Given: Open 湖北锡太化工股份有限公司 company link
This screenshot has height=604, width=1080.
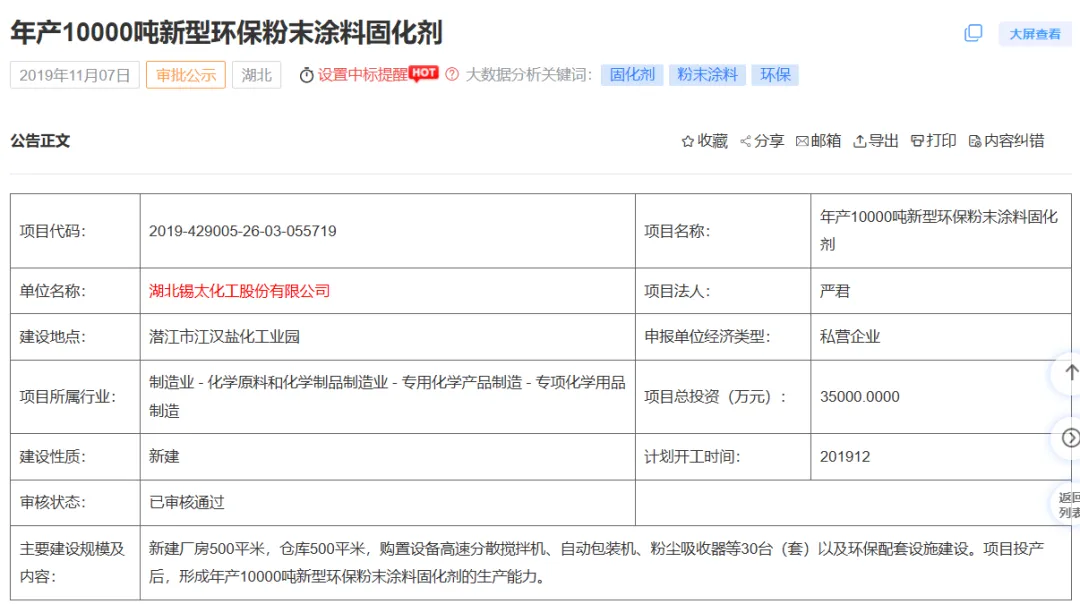Looking at the screenshot, I should tap(239, 291).
